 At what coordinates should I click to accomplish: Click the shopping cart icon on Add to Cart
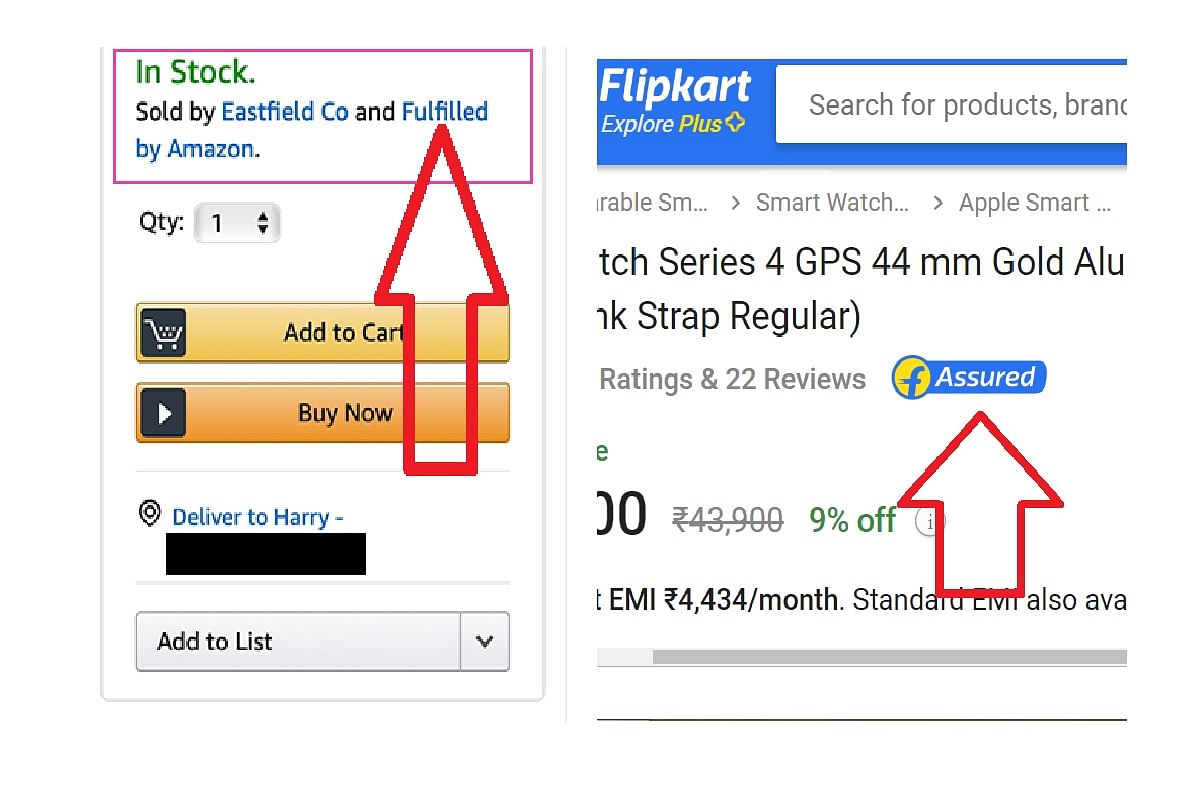pos(162,333)
